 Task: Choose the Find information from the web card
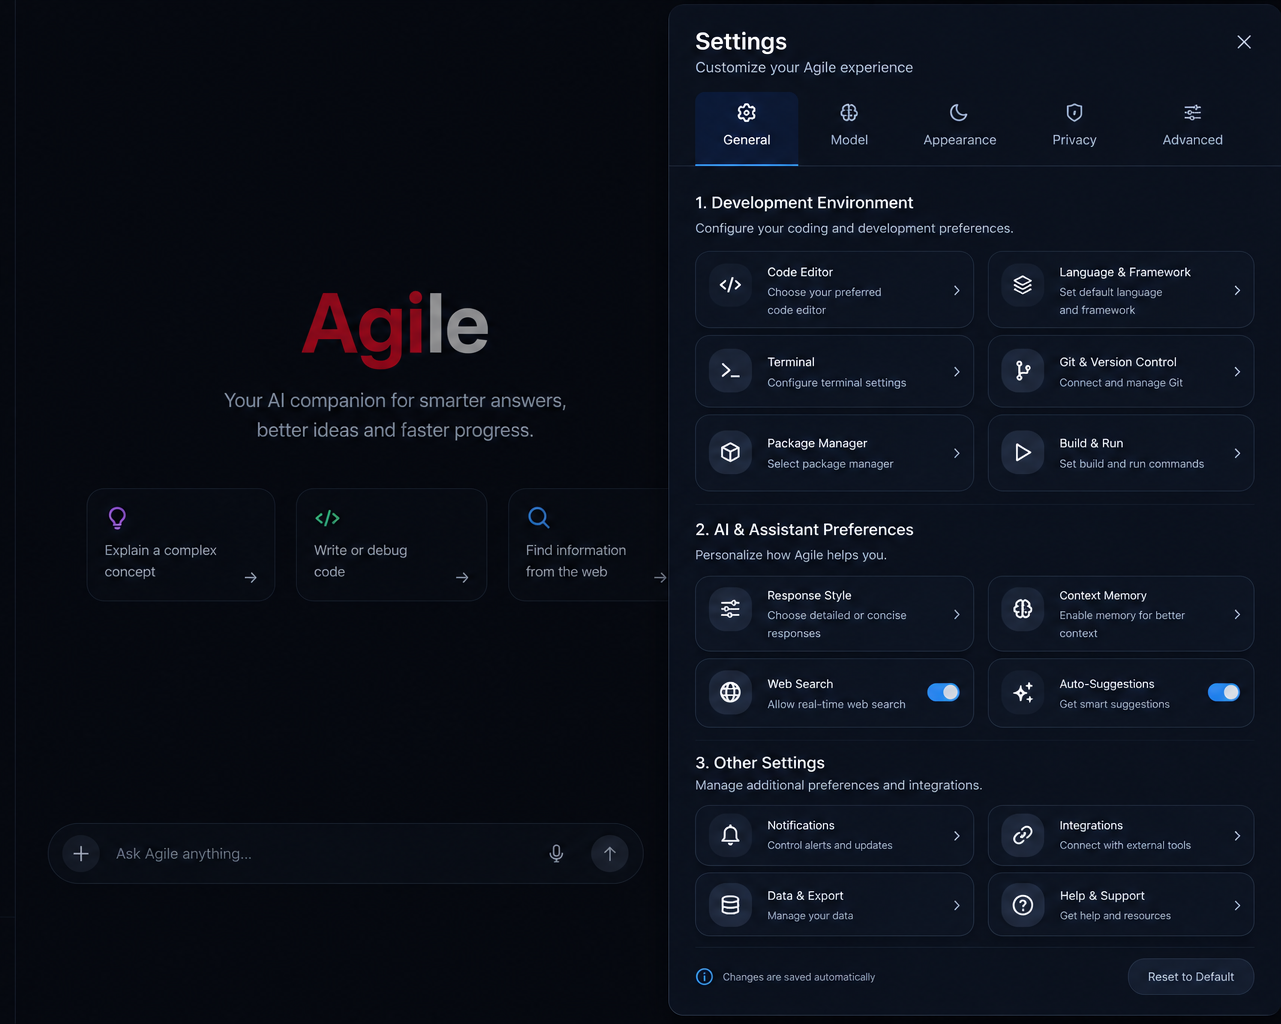pyautogui.click(x=589, y=545)
